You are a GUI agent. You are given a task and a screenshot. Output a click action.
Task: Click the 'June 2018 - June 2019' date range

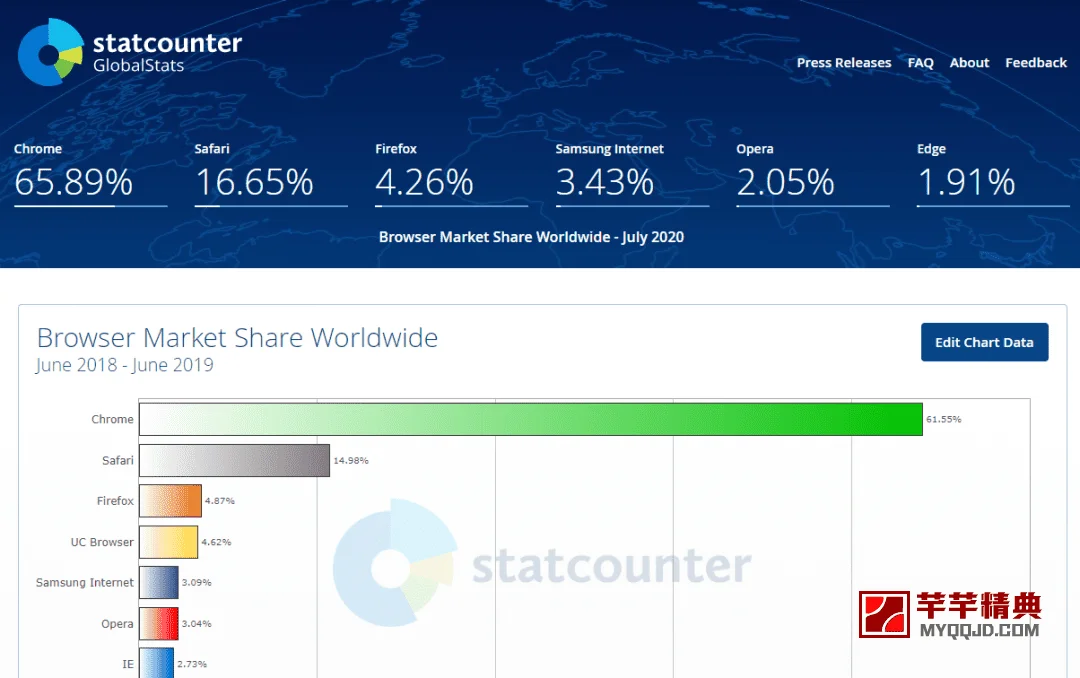(125, 364)
